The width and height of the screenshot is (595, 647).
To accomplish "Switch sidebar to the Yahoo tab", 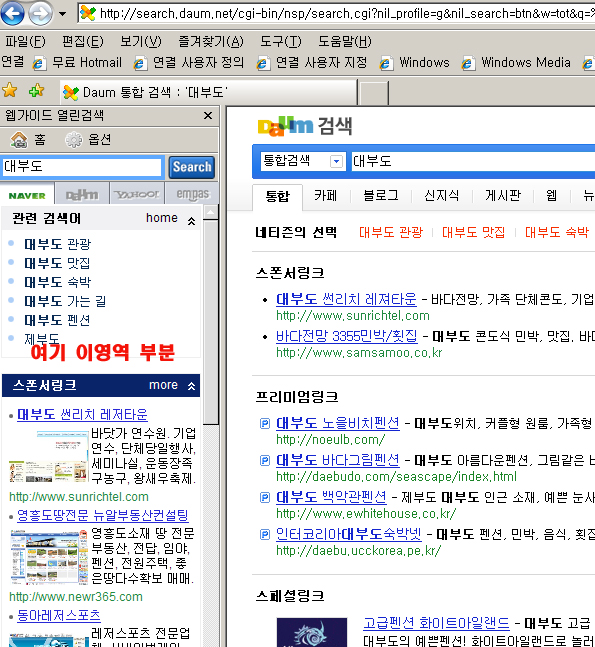I will [x=137, y=195].
